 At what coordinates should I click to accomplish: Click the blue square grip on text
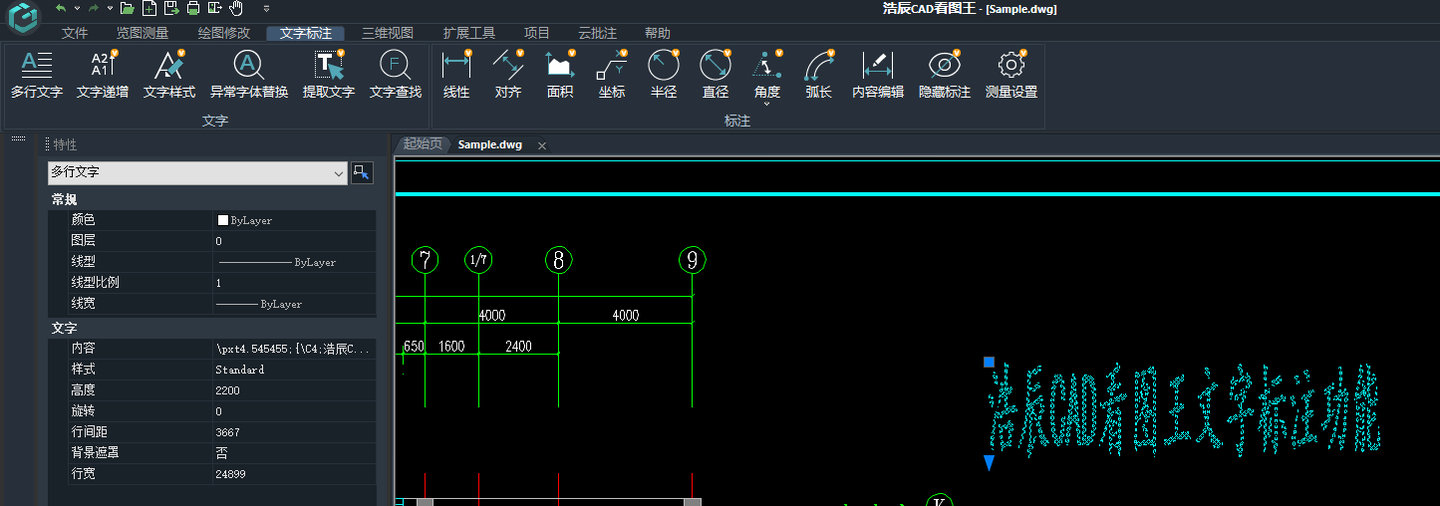click(x=989, y=362)
